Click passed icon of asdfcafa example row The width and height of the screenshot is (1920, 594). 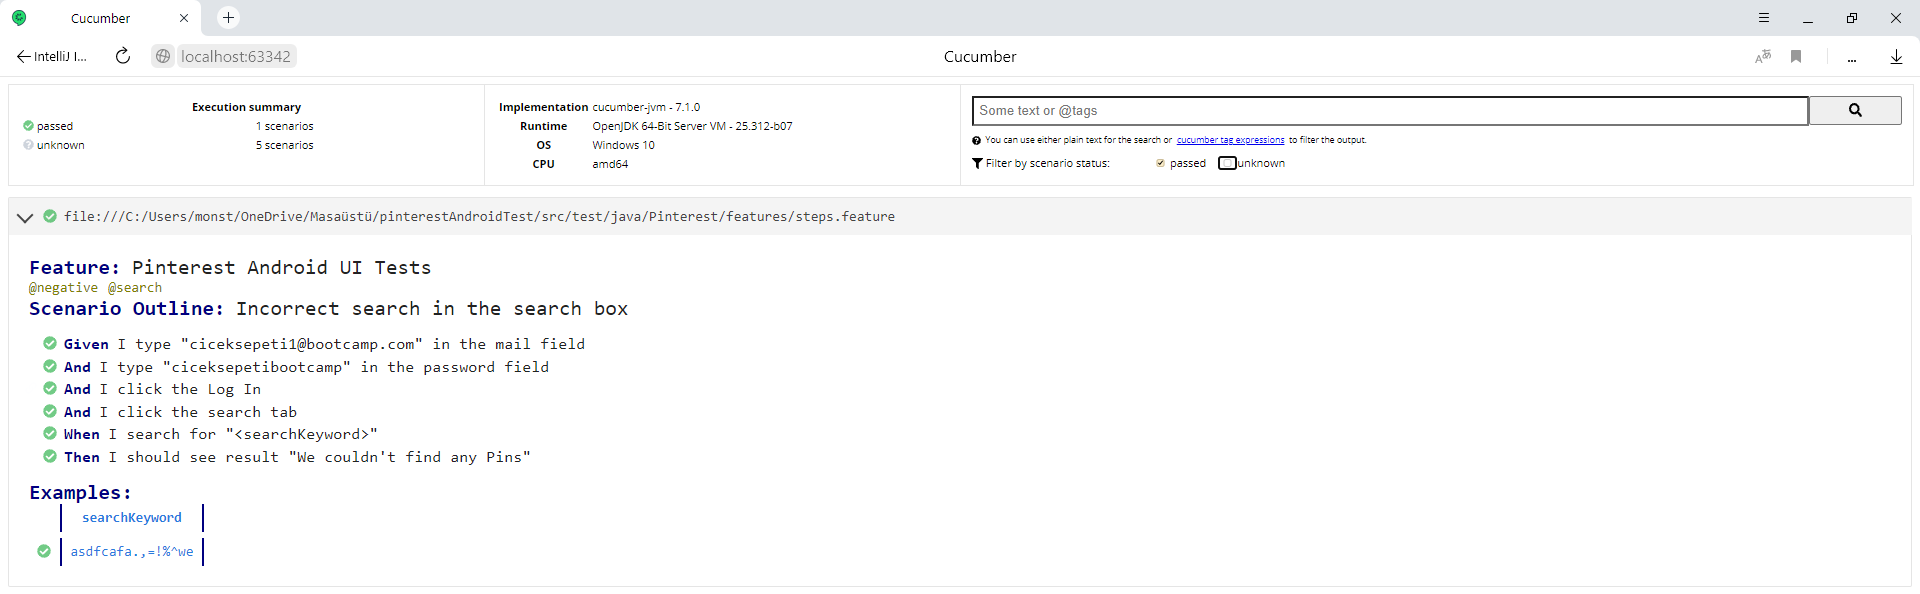click(44, 551)
